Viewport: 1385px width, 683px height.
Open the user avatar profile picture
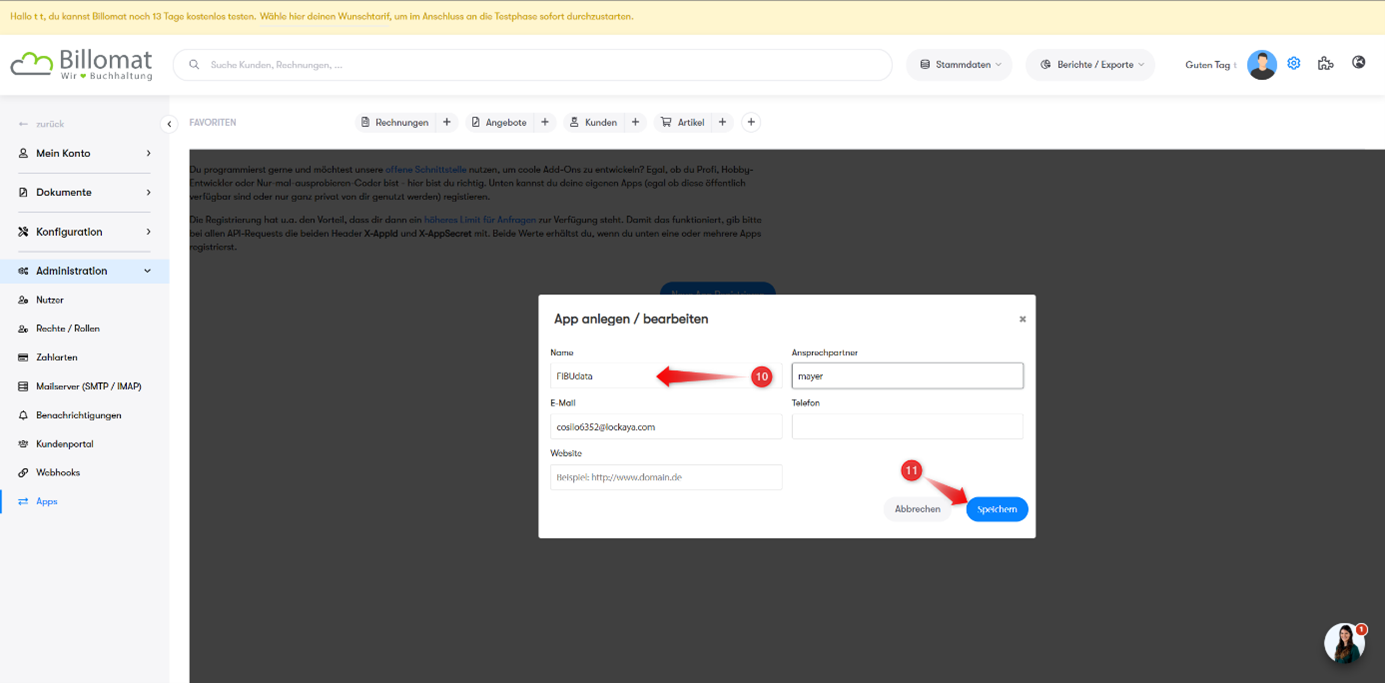[x=1261, y=65]
